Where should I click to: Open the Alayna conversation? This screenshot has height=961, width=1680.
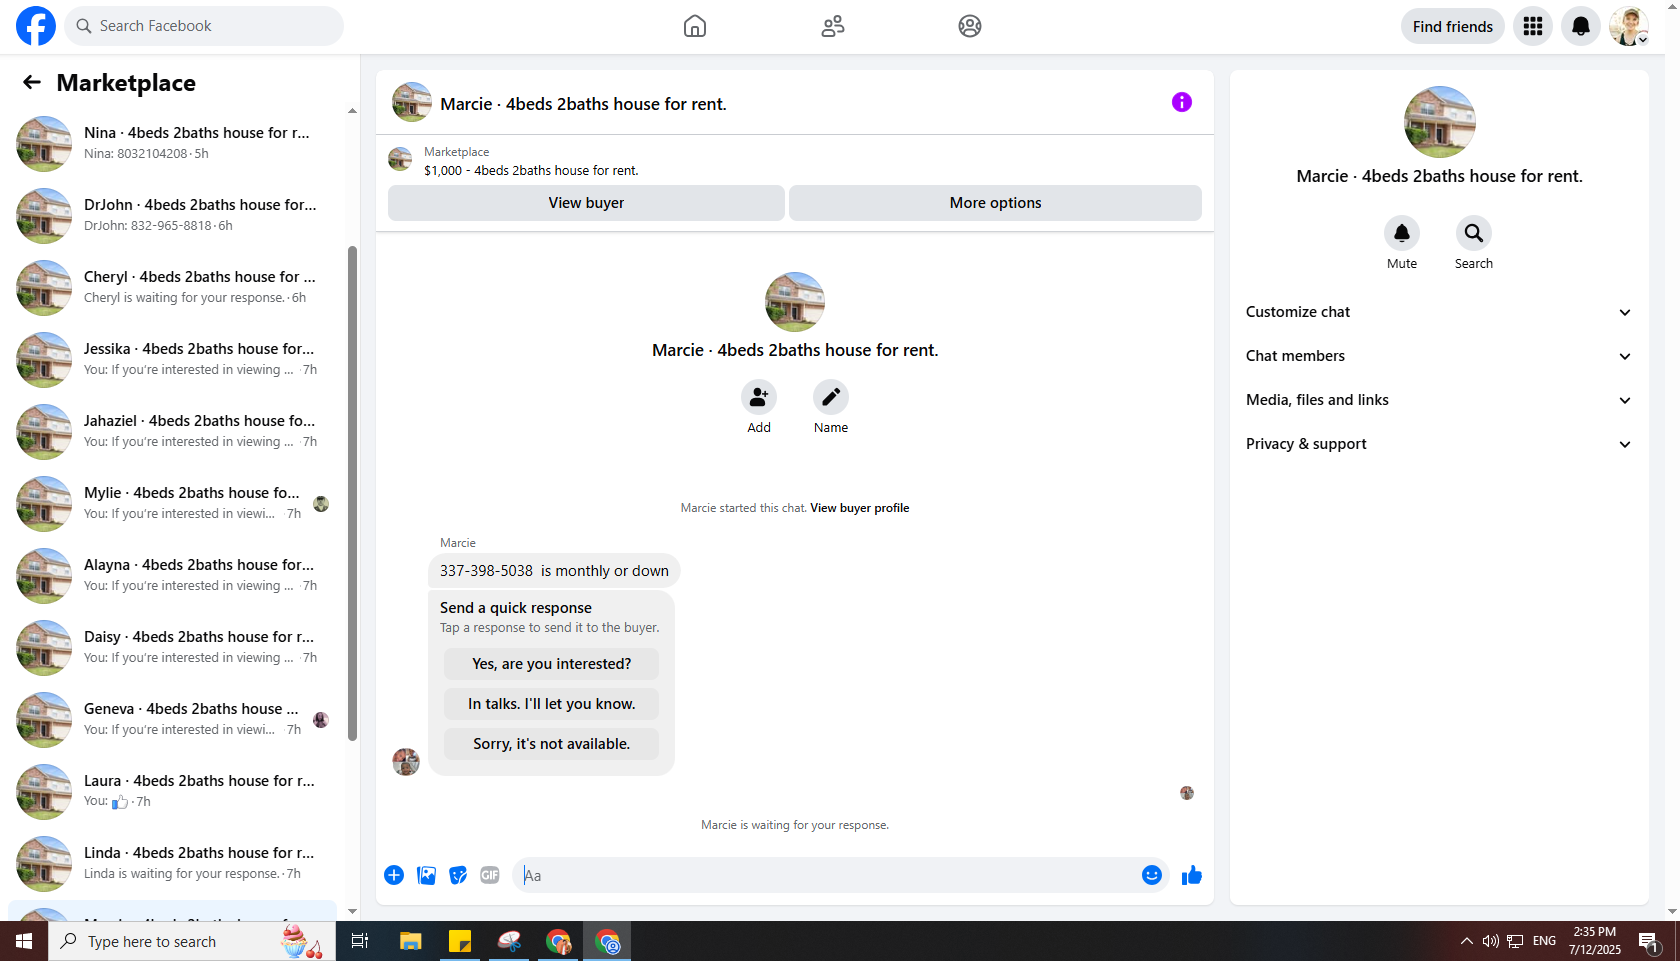tap(174, 575)
